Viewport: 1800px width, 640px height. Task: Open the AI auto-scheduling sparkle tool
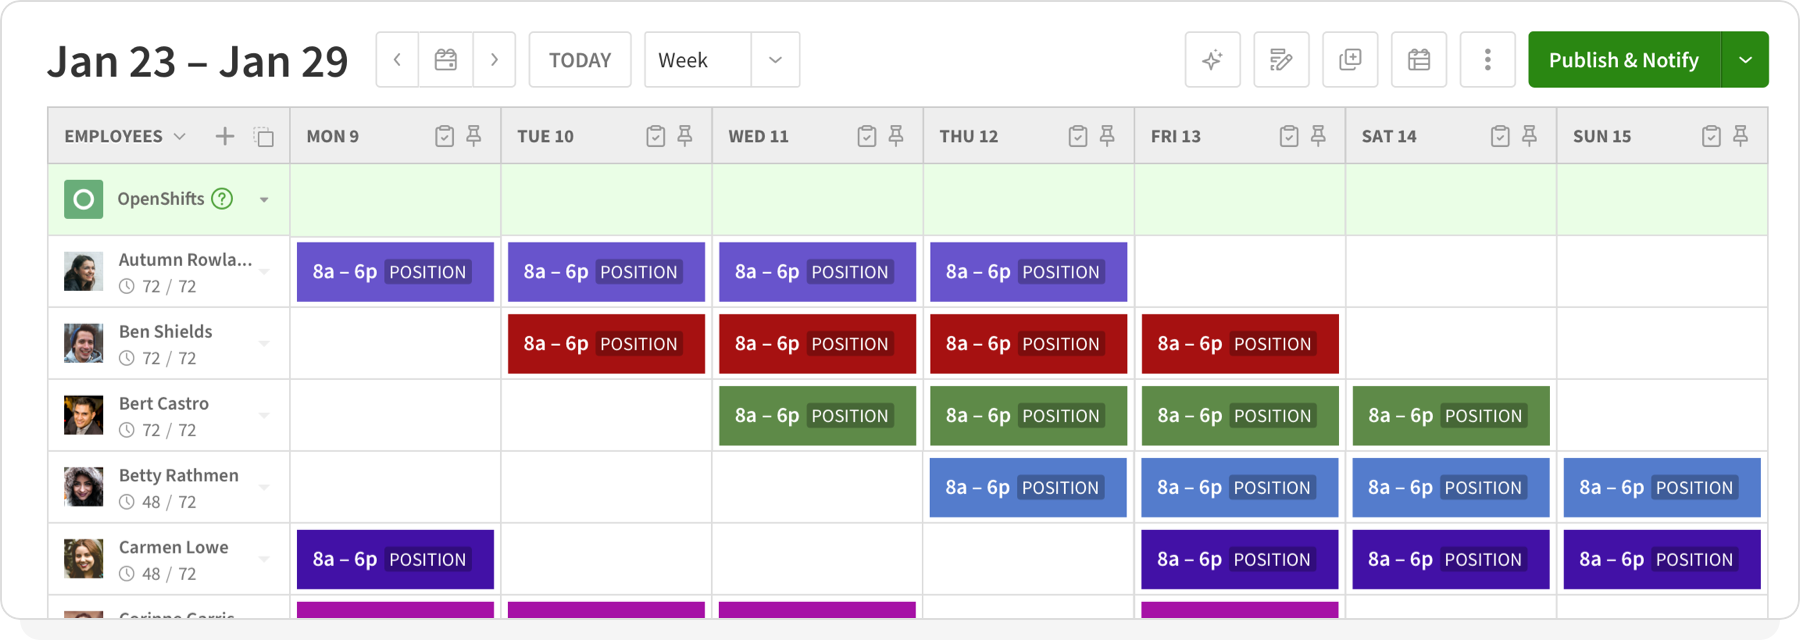tap(1212, 60)
